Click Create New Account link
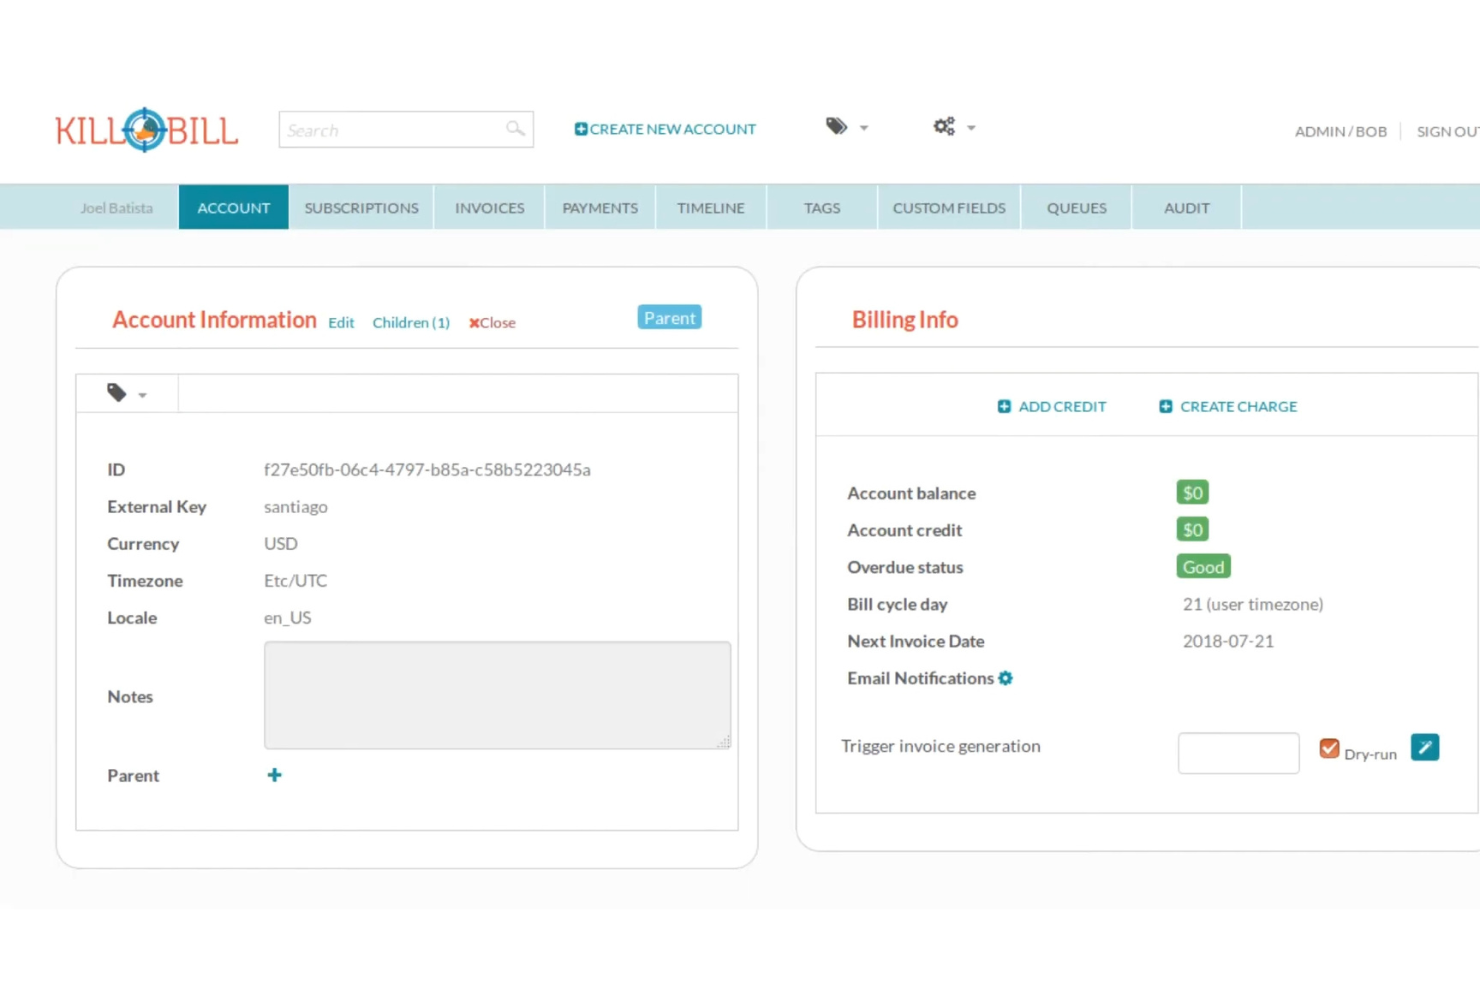The height and width of the screenshot is (987, 1480). coord(665,129)
